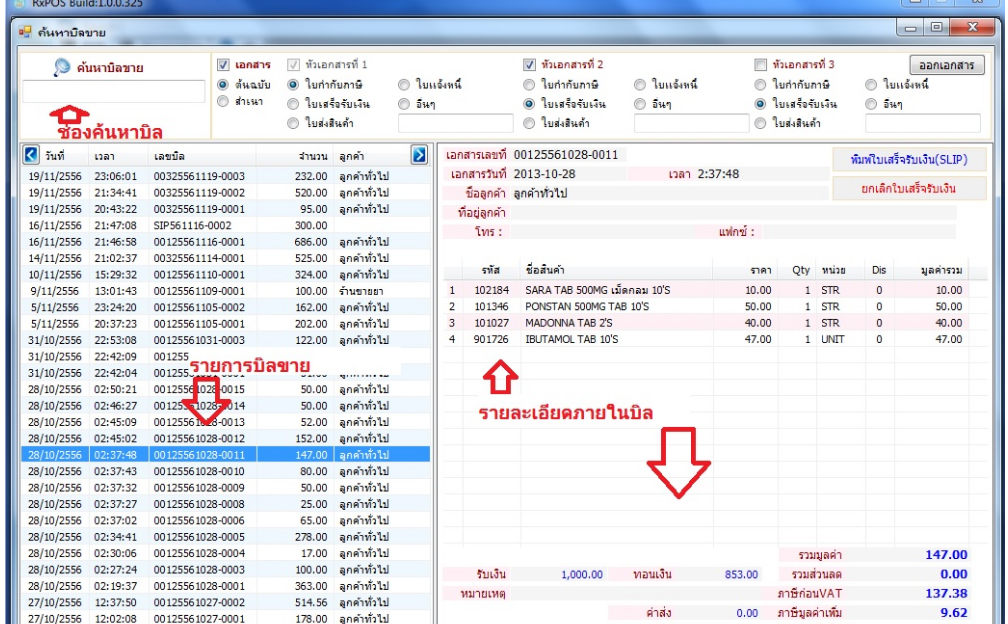Select อื่นๆ under หัวเอกสารที่ 1
The height and width of the screenshot is (624, 1008).
[404, 103]
